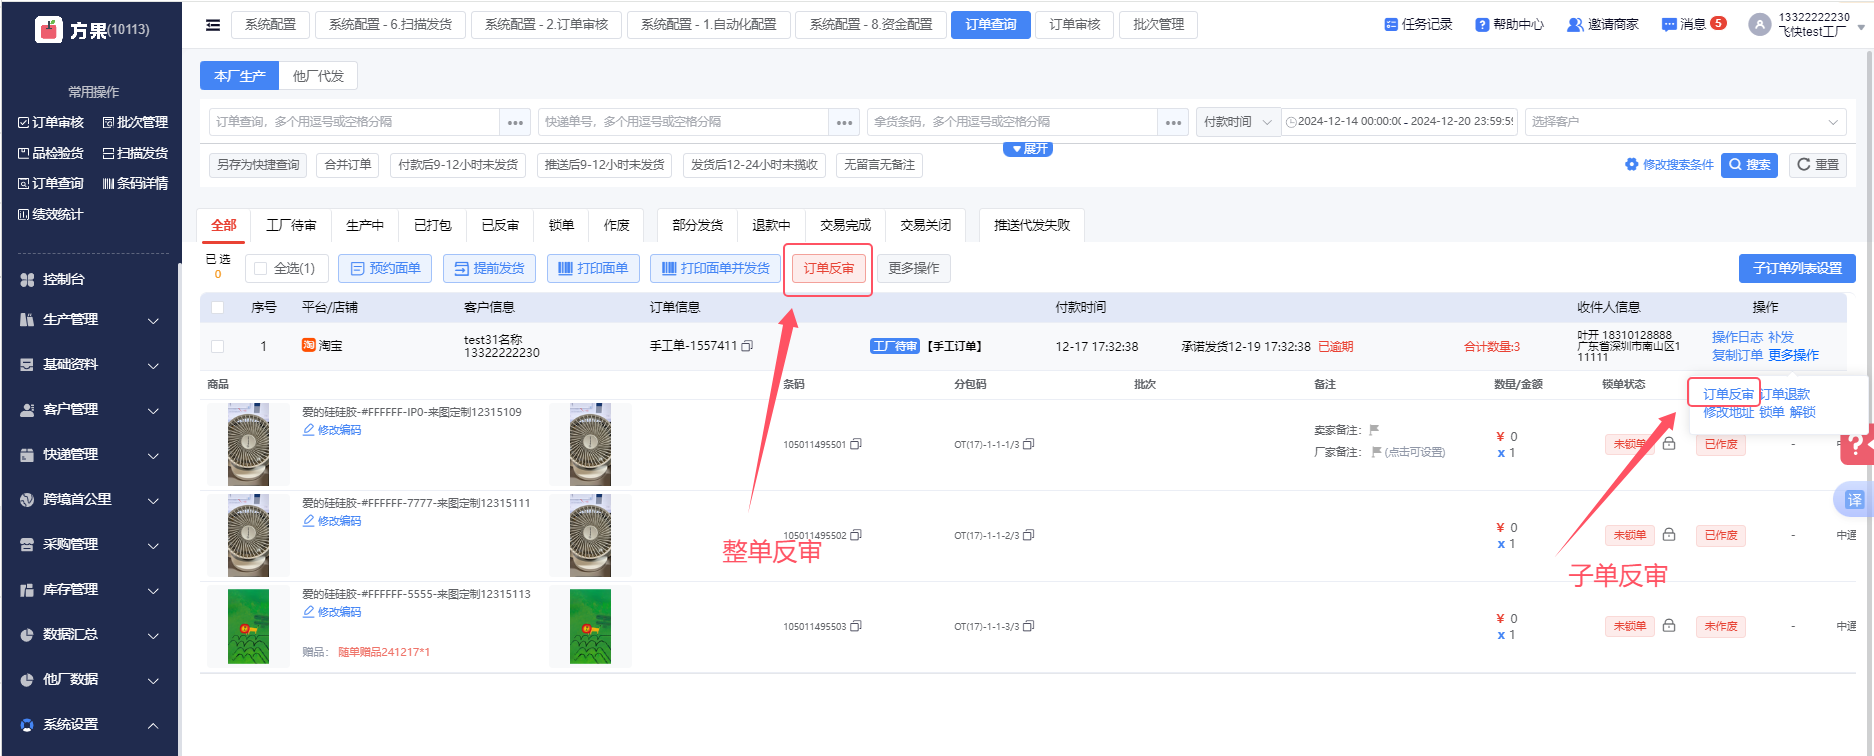Click lock icon on first item row
This screenshot has width=1874, height=756.
point(1669,444)
